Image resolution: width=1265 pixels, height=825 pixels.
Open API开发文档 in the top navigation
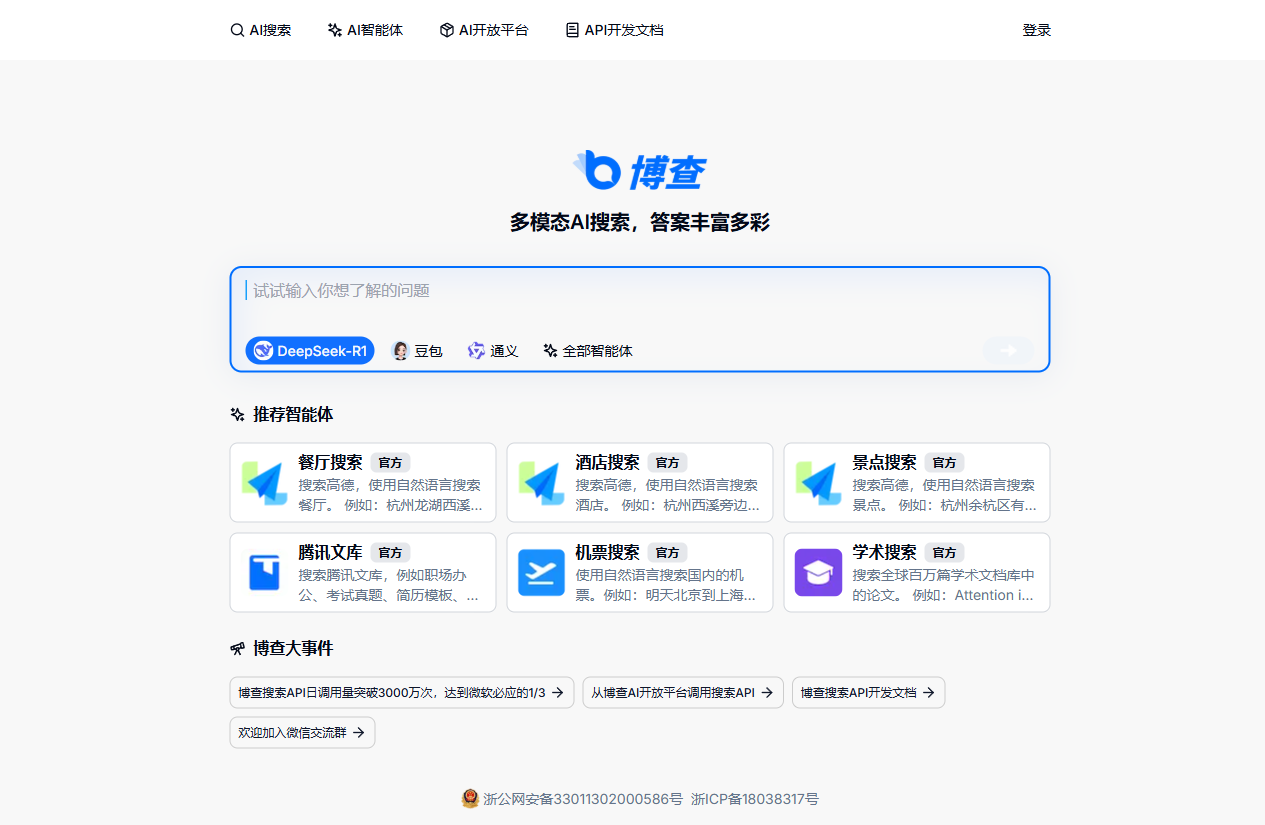pyautogui.click(x=614, y=30)
